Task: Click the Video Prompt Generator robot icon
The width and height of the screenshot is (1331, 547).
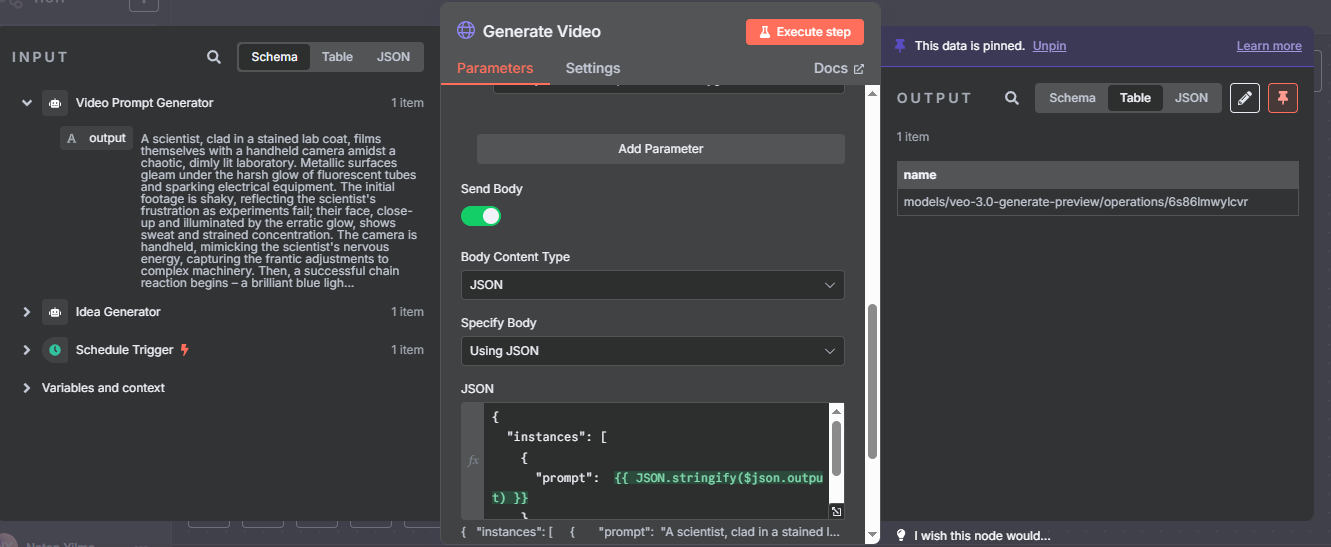Action: coord(55,103)
